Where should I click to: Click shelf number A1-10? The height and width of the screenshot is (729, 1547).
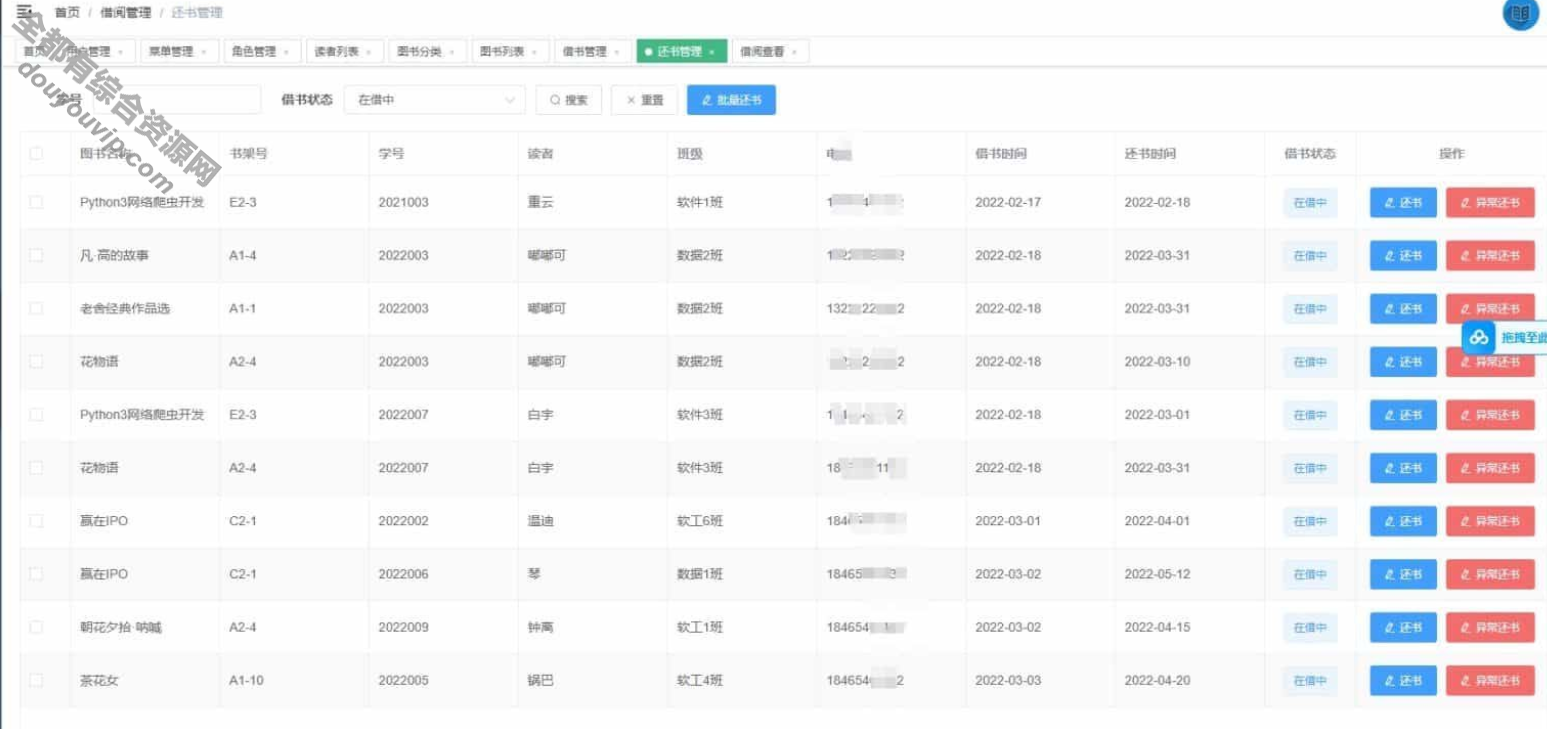[246, 680]
